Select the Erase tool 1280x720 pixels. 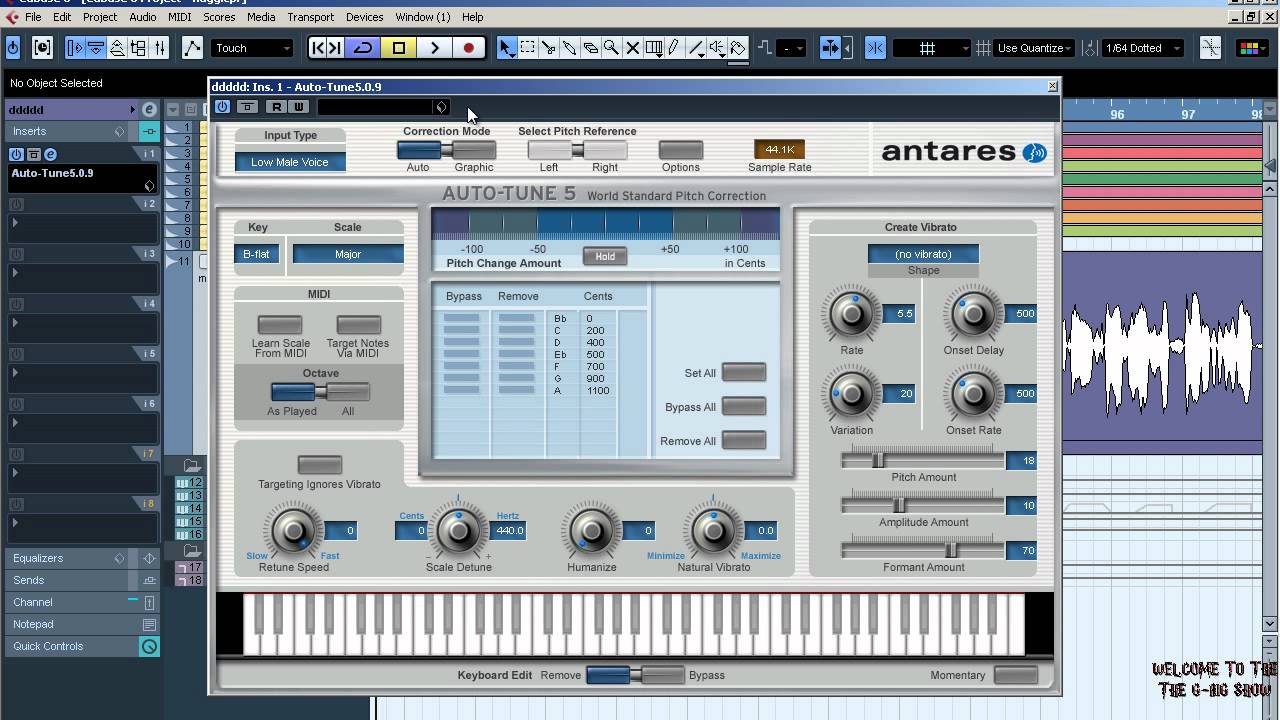[x=590, y=47]
